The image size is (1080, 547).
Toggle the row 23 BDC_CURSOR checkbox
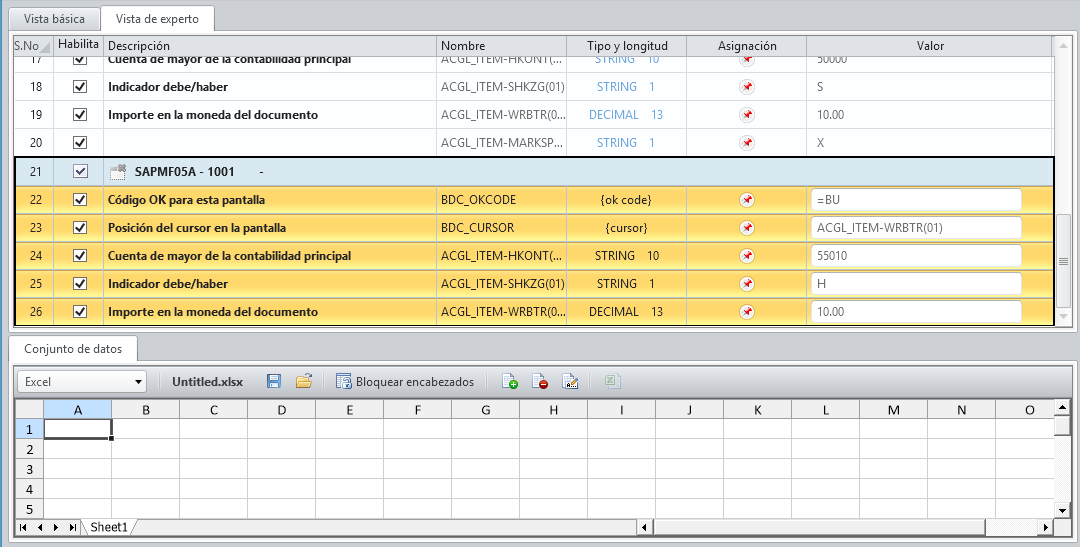click(x=80, y=227)
